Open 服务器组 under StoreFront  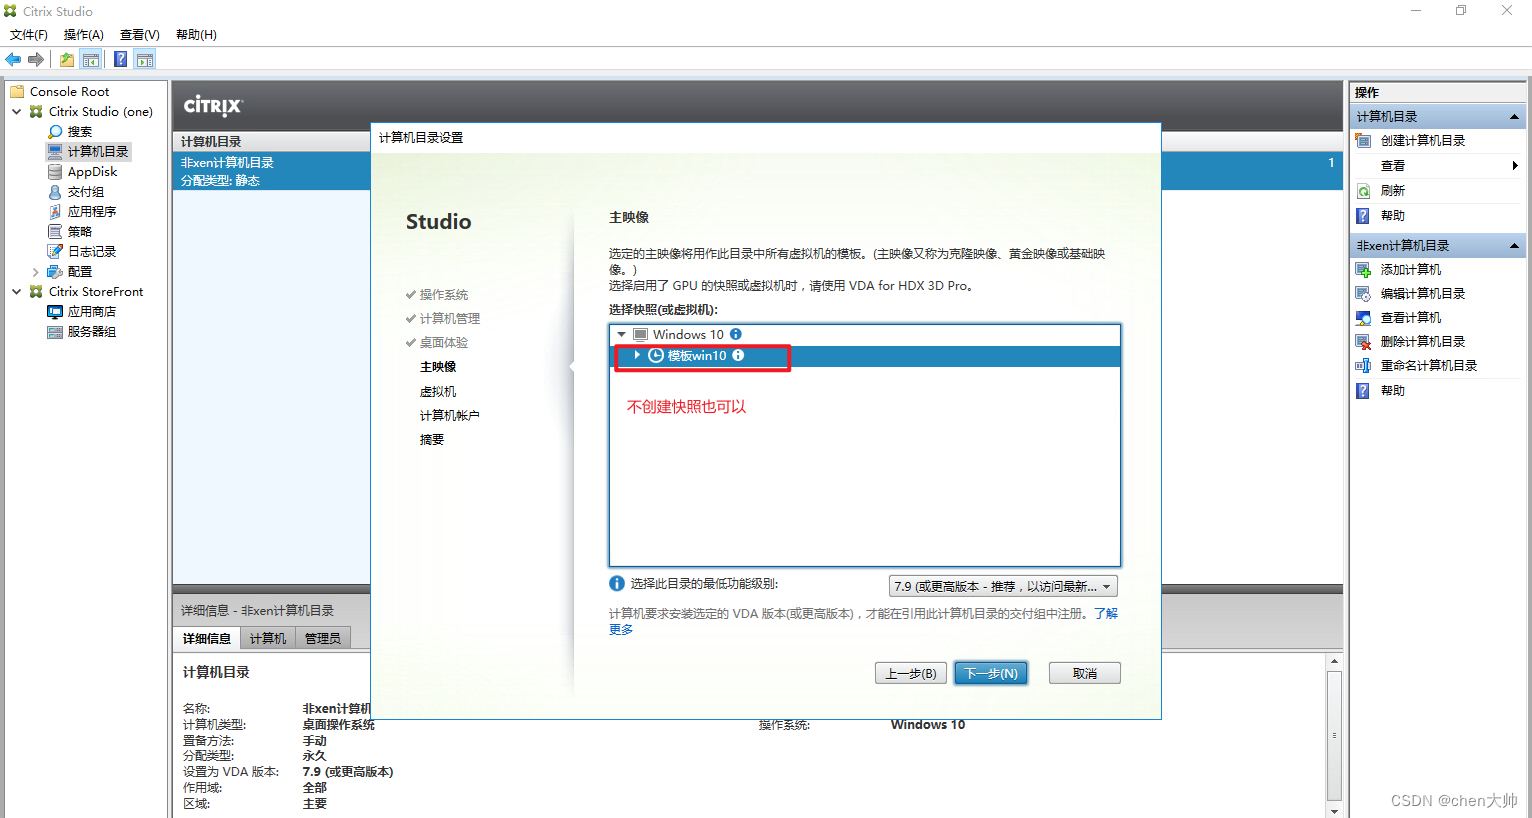pyautogui.click(x=91, y=331)
